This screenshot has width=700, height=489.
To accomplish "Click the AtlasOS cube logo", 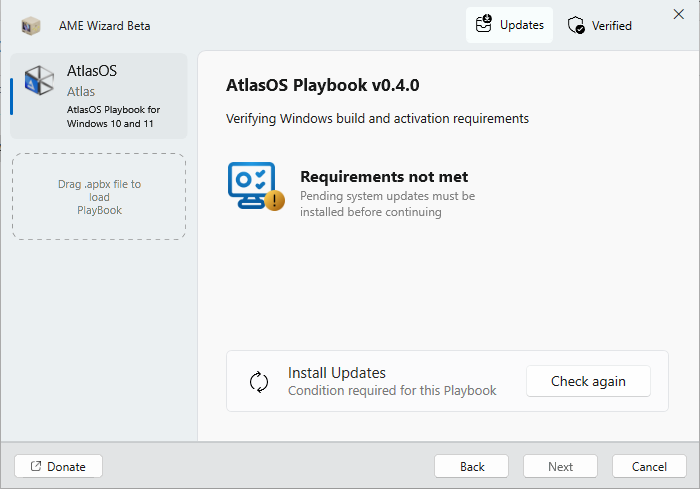I will tap(39, 80).
